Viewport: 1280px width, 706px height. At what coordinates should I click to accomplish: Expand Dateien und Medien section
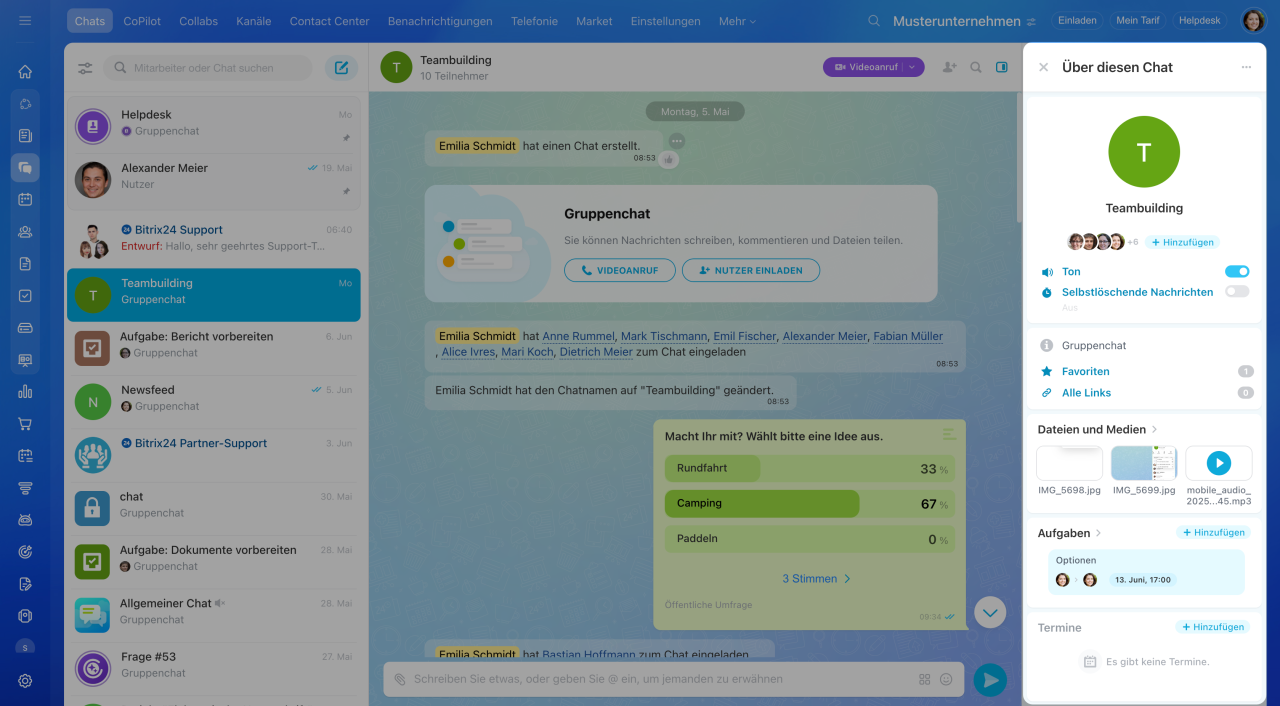[x=1098, y=429]
